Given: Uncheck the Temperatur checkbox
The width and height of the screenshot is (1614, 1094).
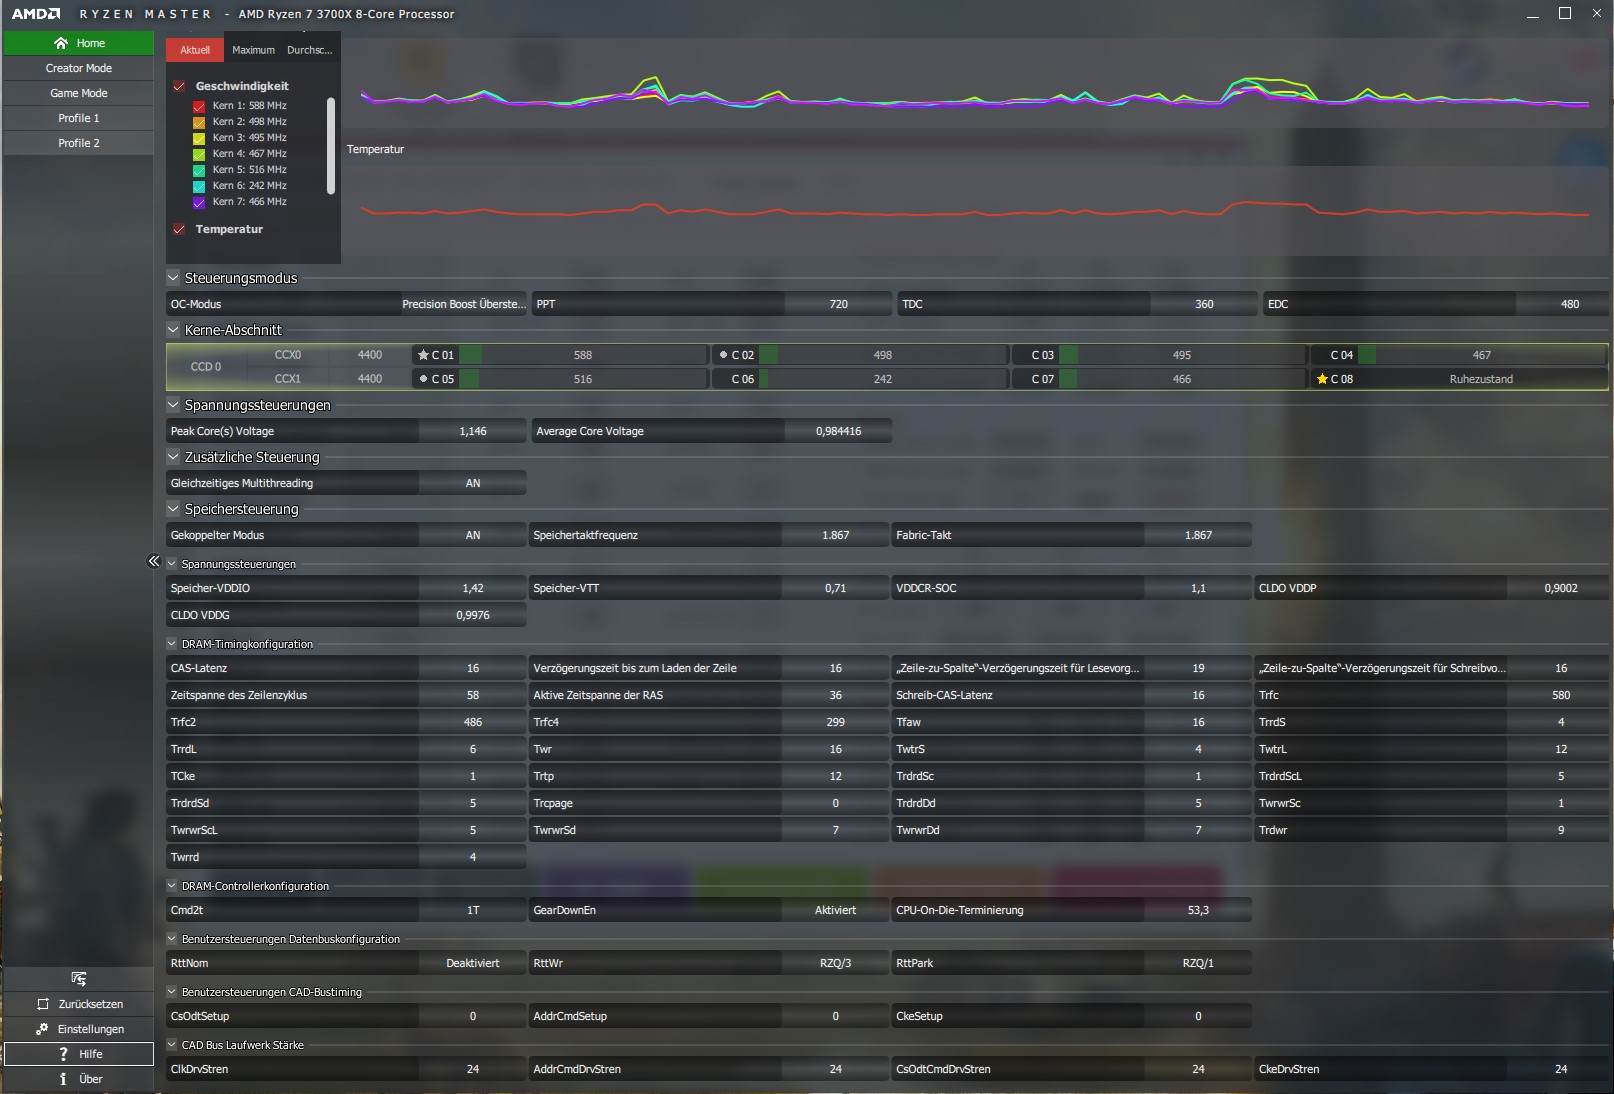Looking at the screenshot, I should pos(179,229).
